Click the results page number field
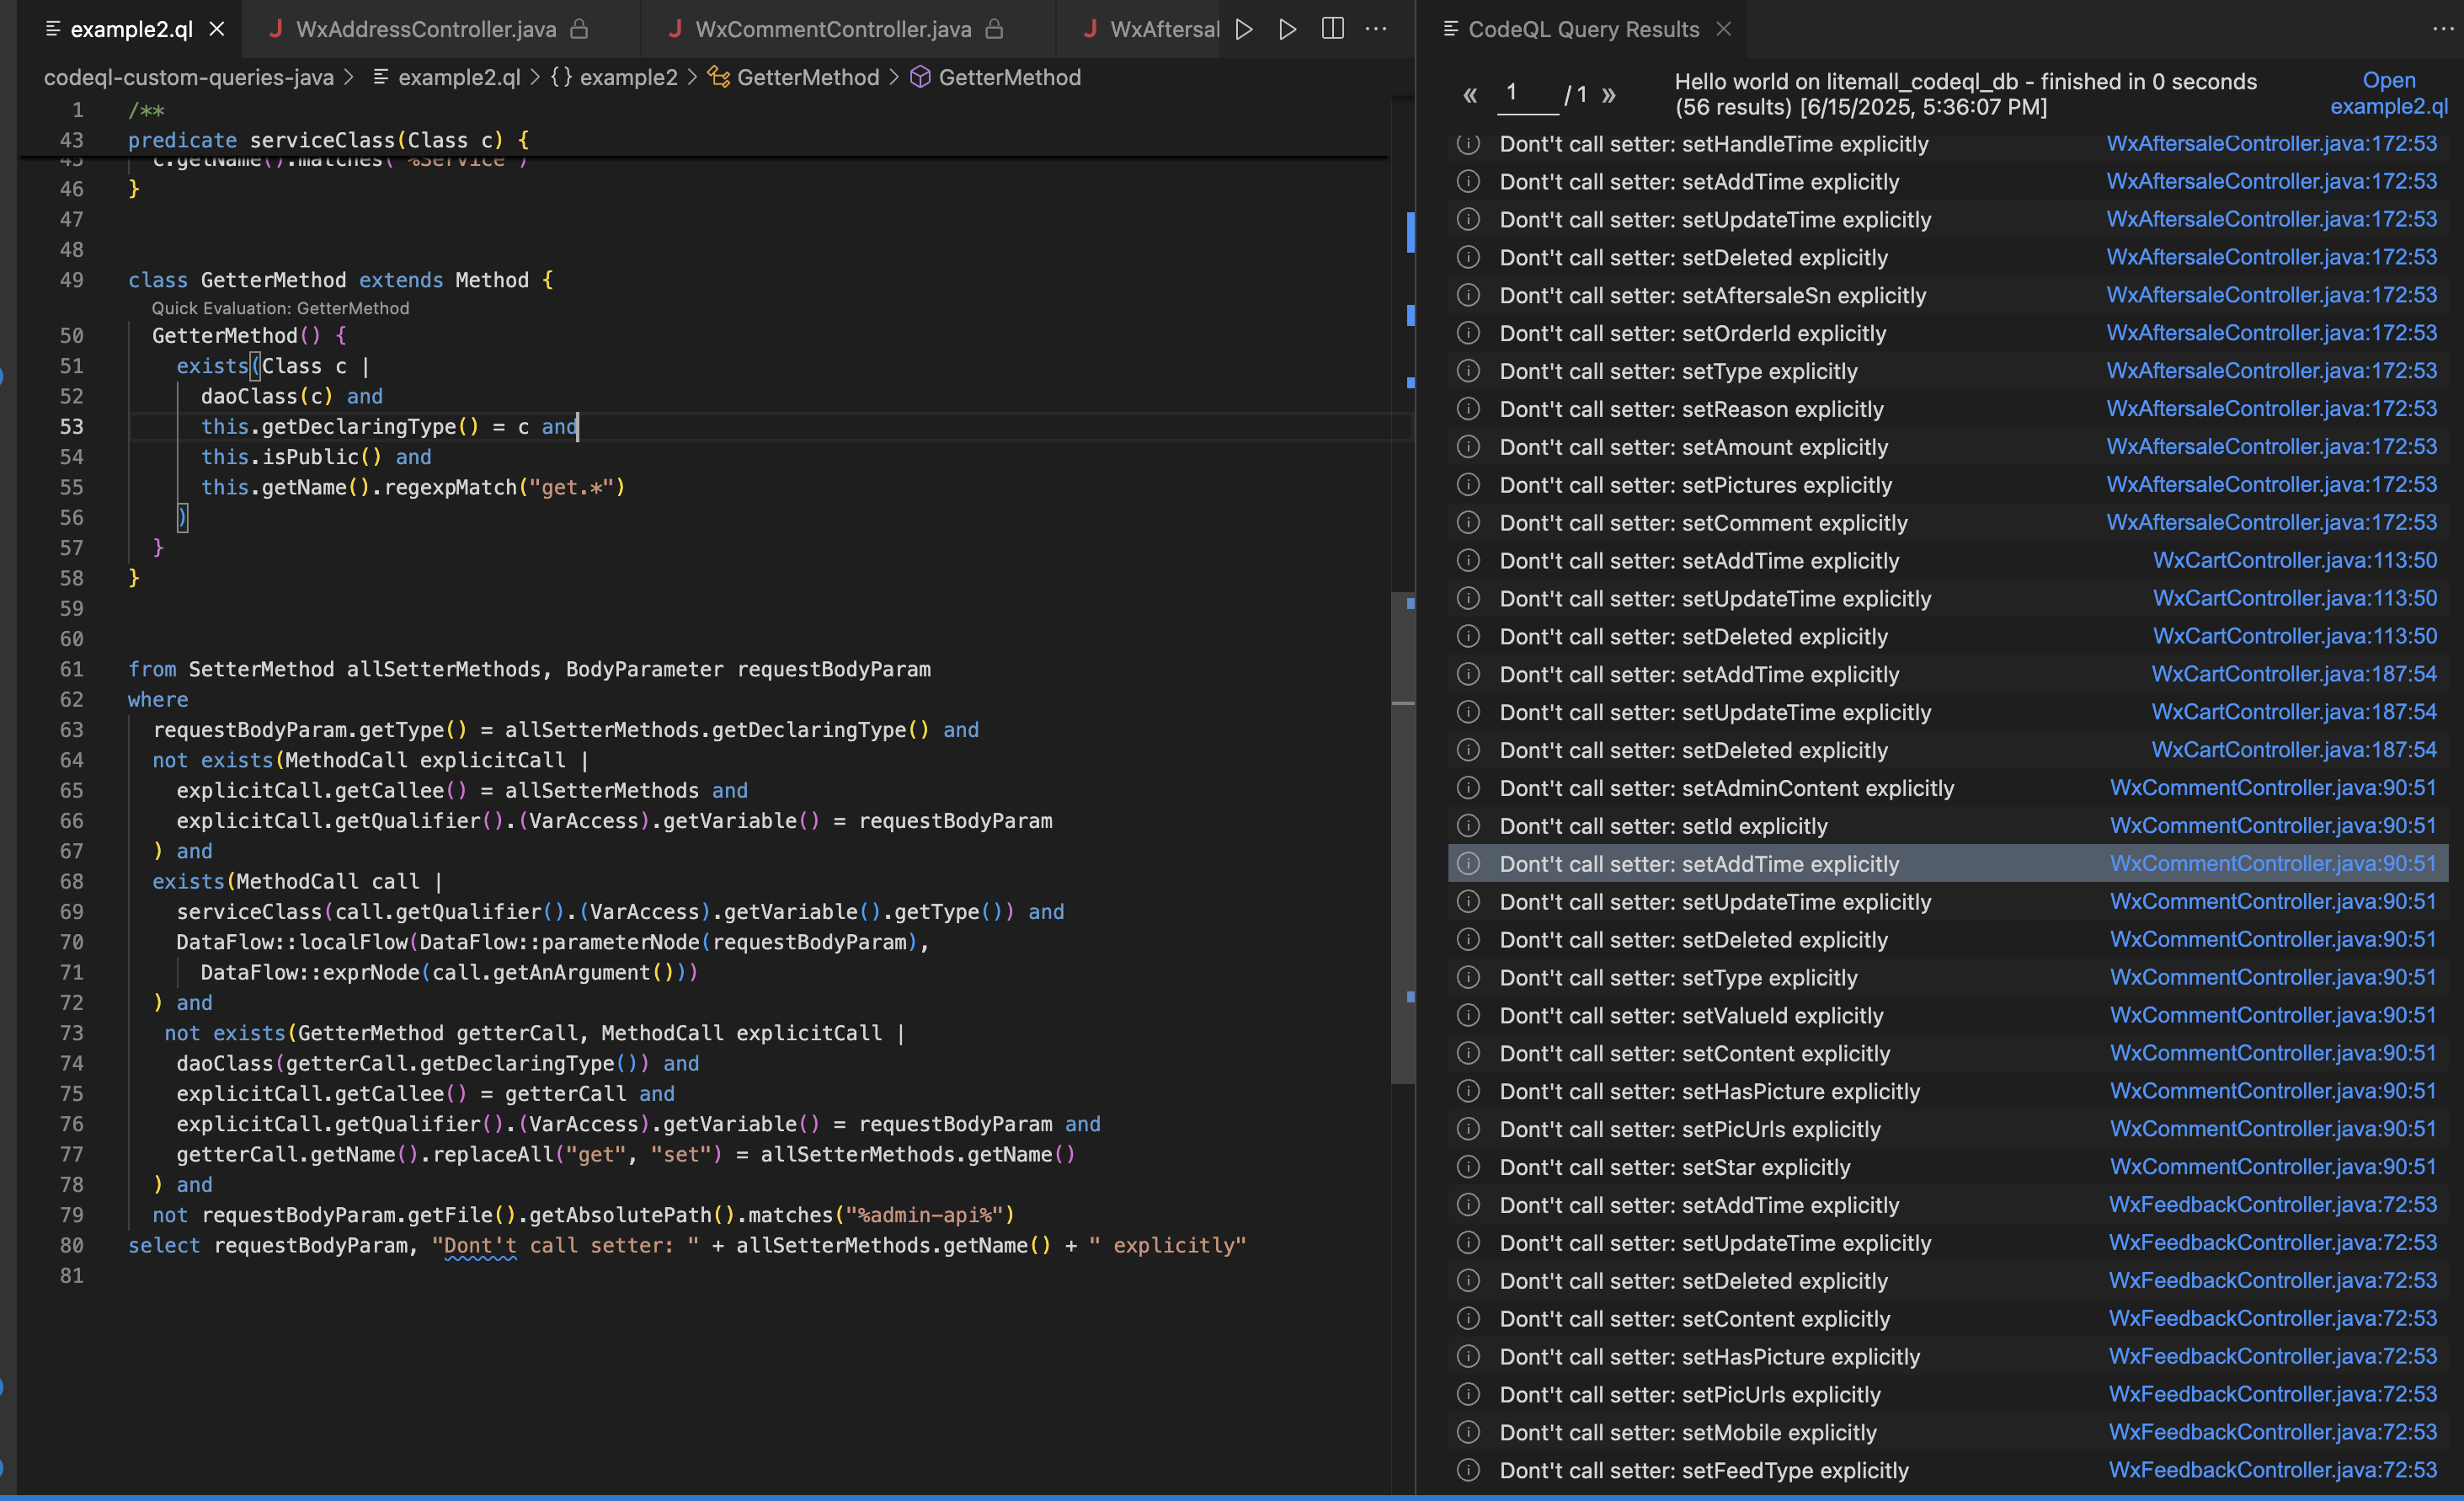Image resolution: width=2464 pixels, height=1501 pixels. pos(1526,93)
